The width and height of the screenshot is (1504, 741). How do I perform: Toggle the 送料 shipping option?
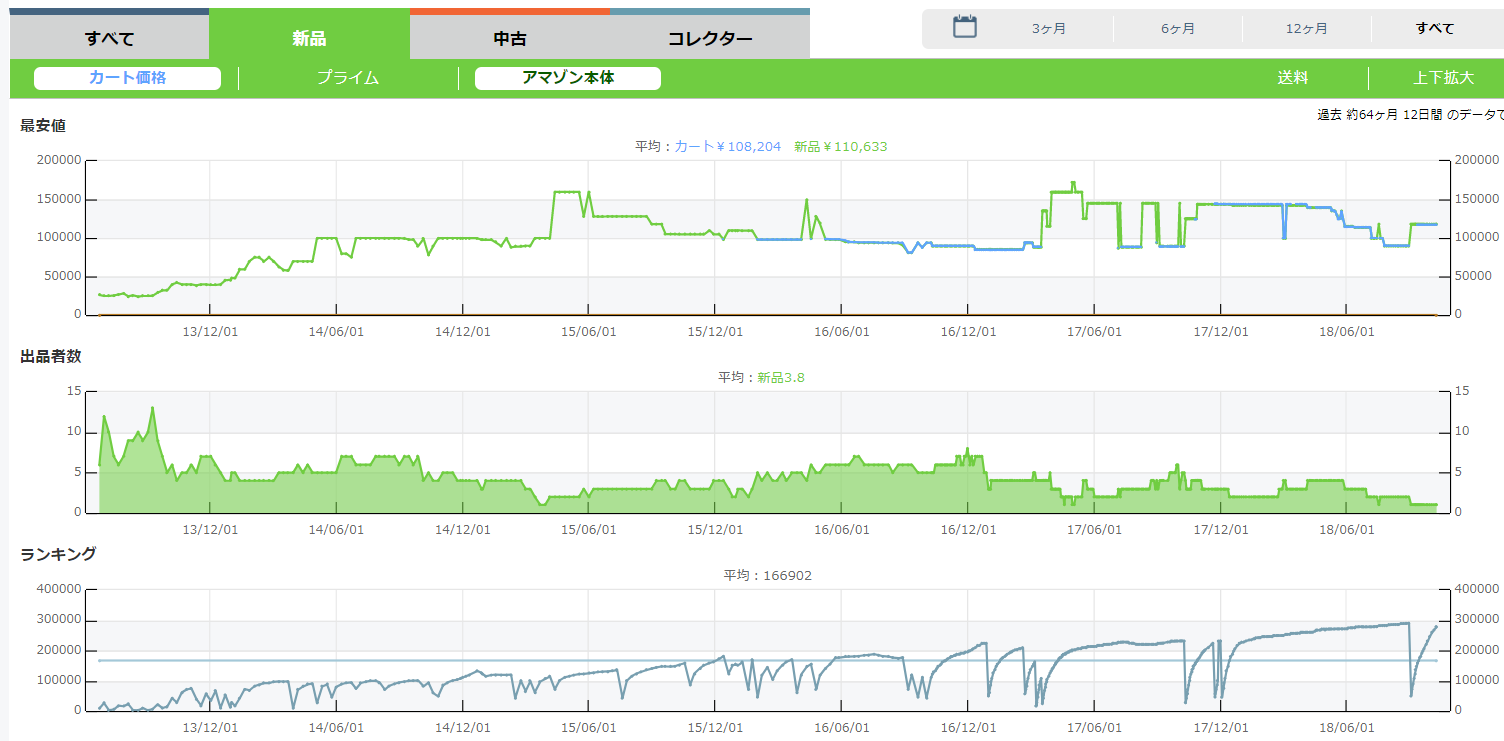1292,78
